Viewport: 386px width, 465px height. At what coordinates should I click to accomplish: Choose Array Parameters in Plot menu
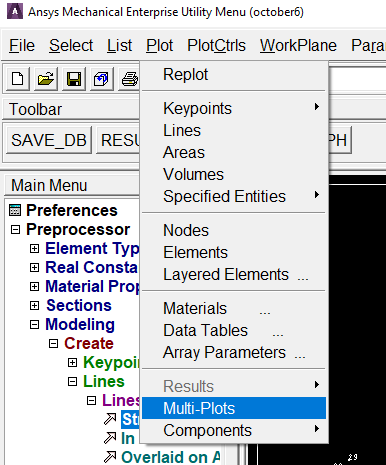233,352
